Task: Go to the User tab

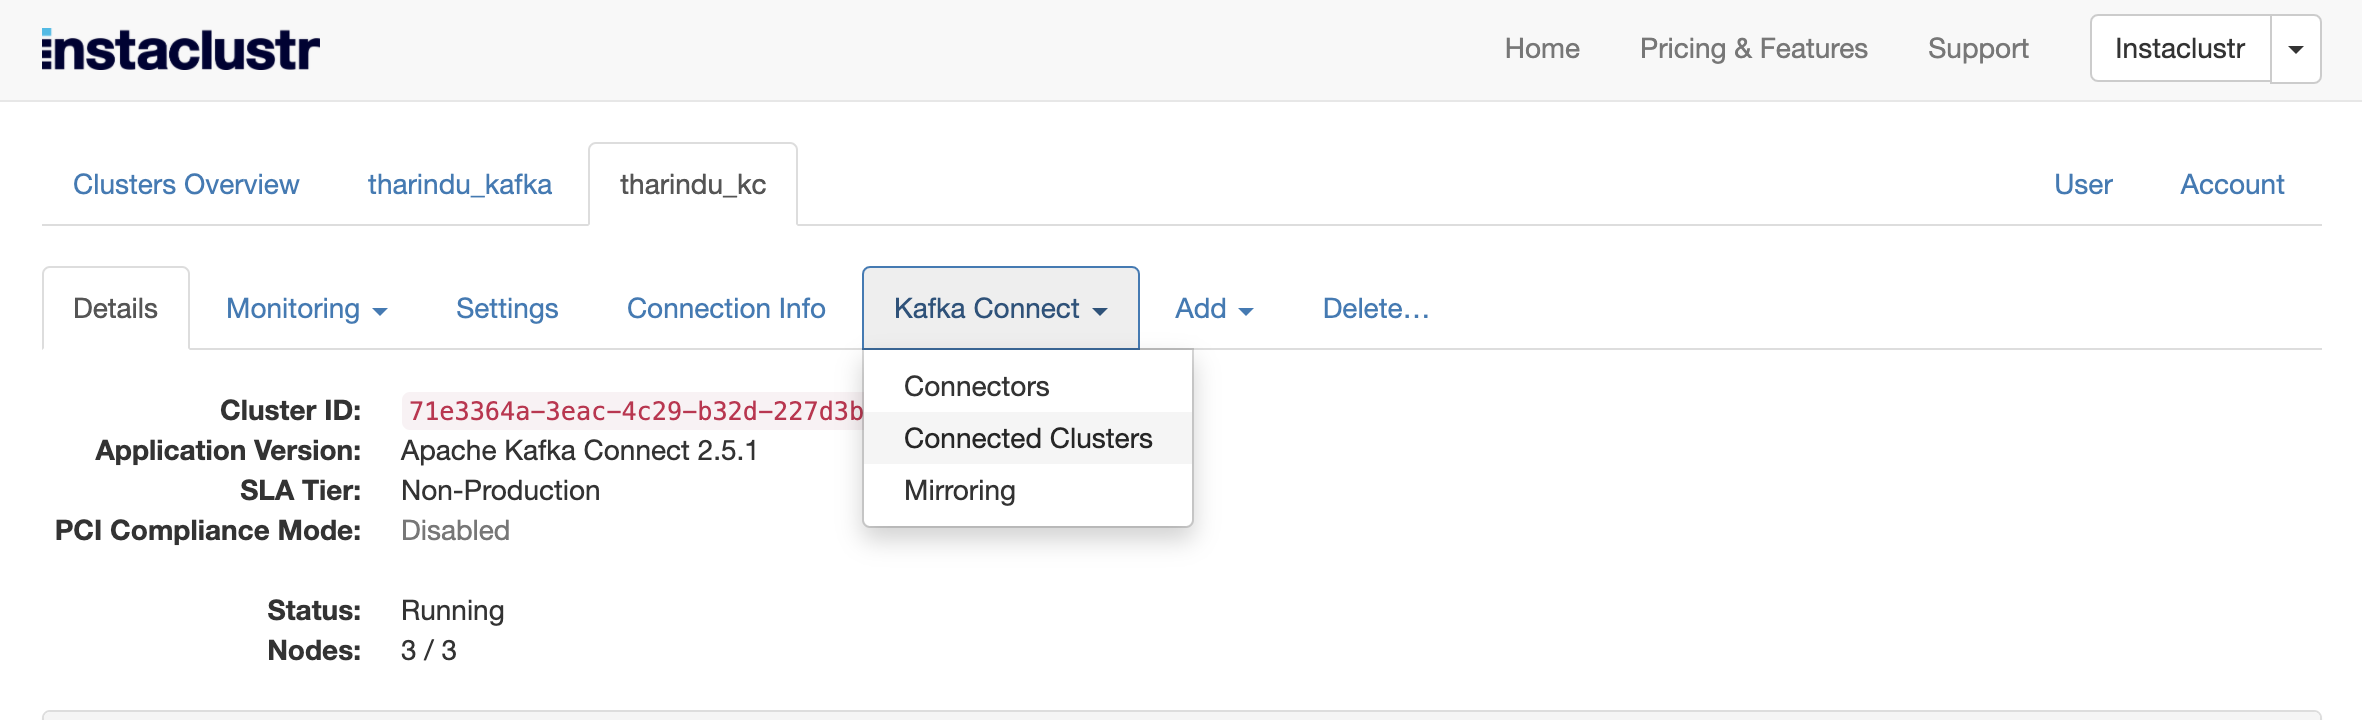Action: point(2081,184)
